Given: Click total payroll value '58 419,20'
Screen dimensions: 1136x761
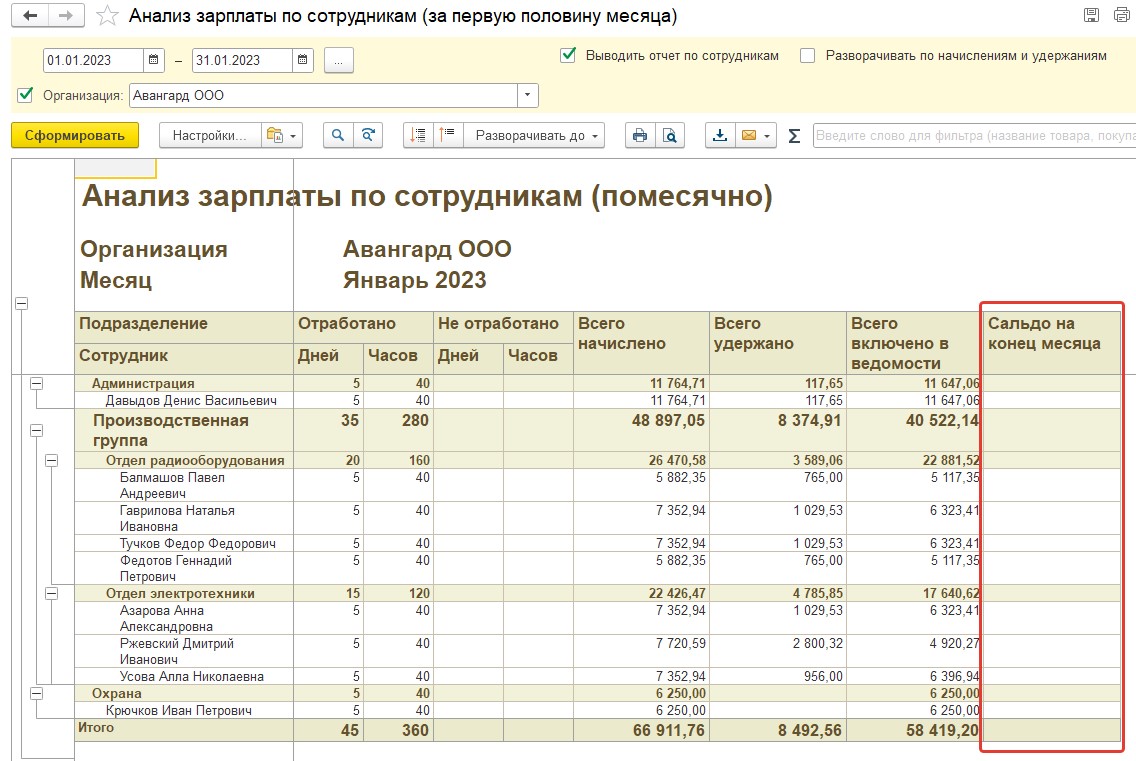Looking at the screenshot, I should tap(943, 731).
